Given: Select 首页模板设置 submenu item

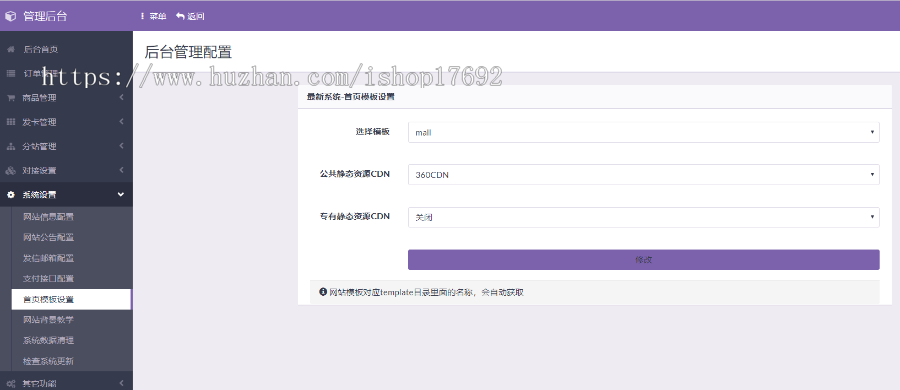Looking at the screenshot, I should (72, 299).
